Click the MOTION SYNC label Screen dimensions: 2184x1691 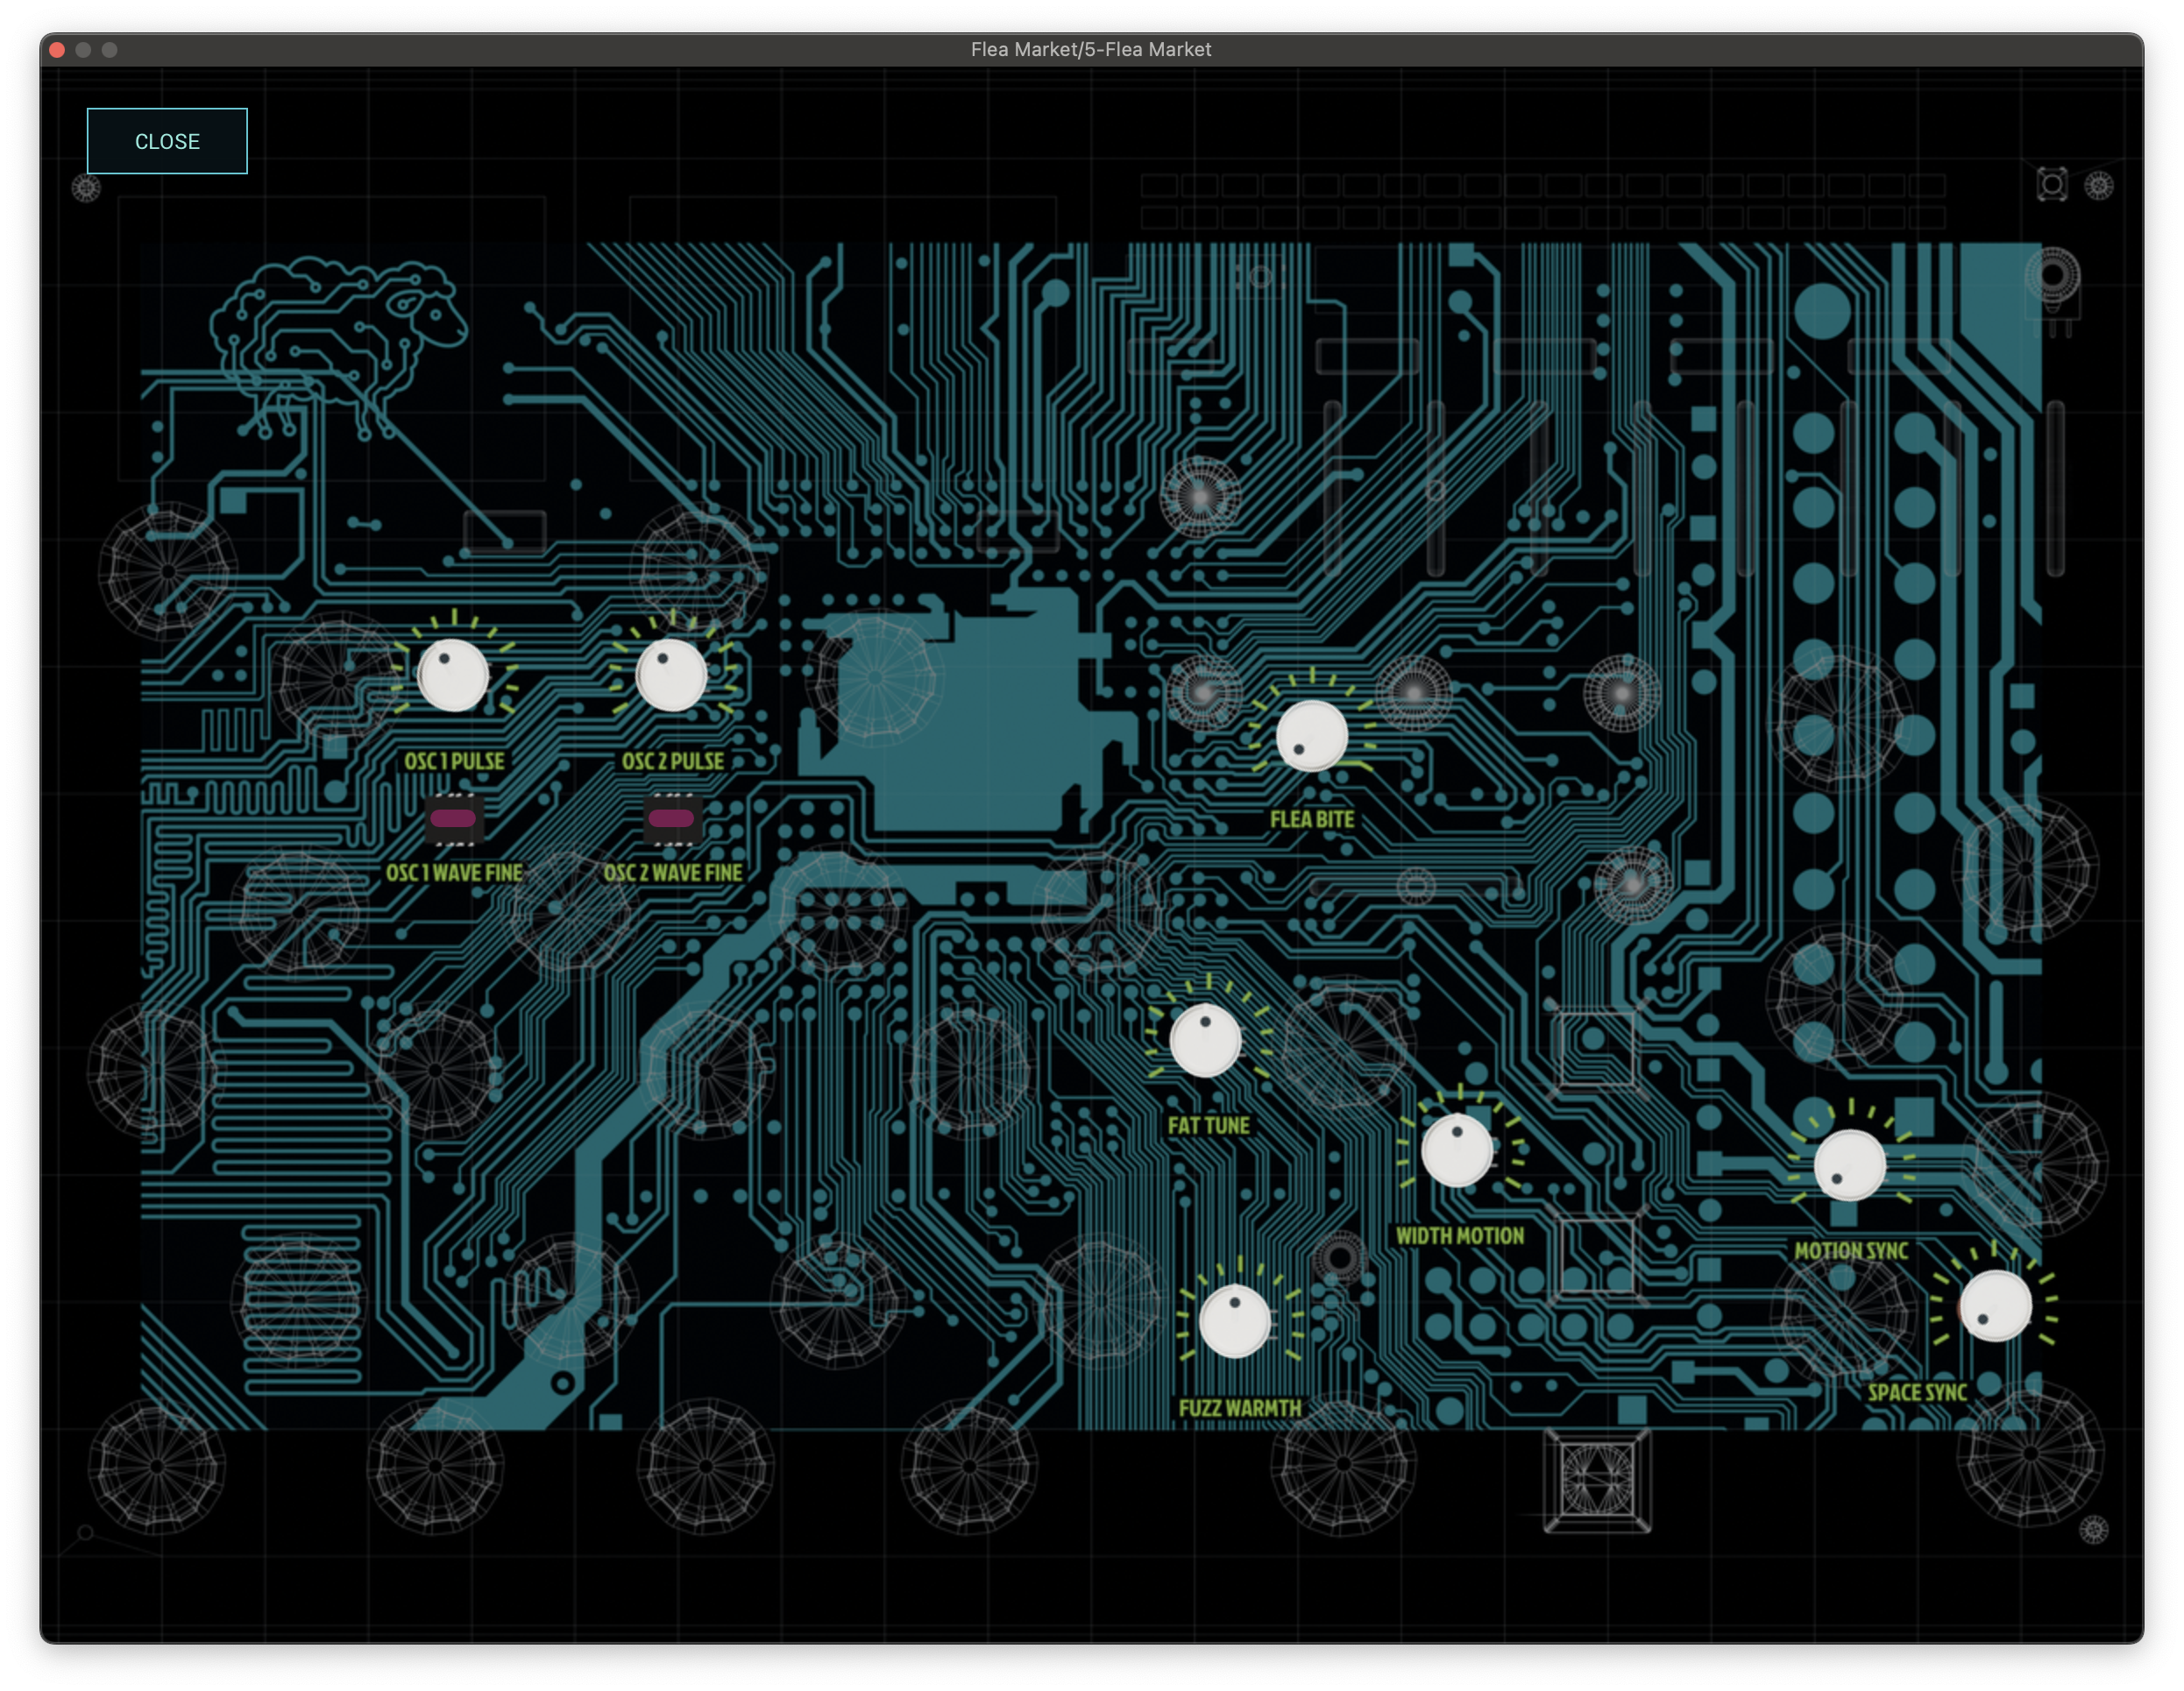pos(1850,1250)
